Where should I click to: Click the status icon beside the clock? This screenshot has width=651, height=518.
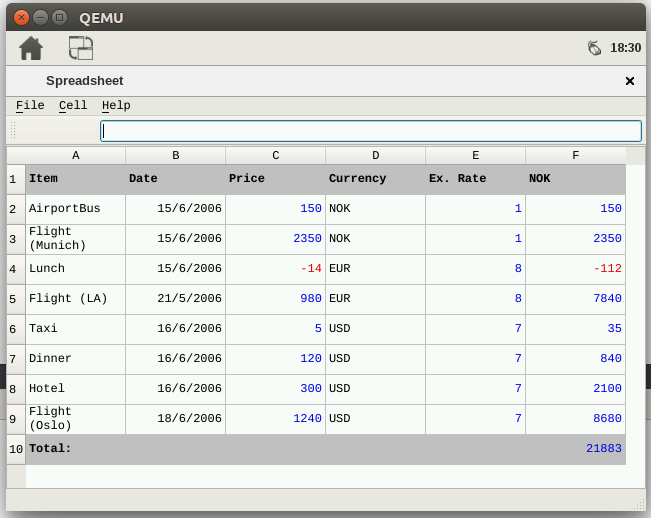click(594, 47)
